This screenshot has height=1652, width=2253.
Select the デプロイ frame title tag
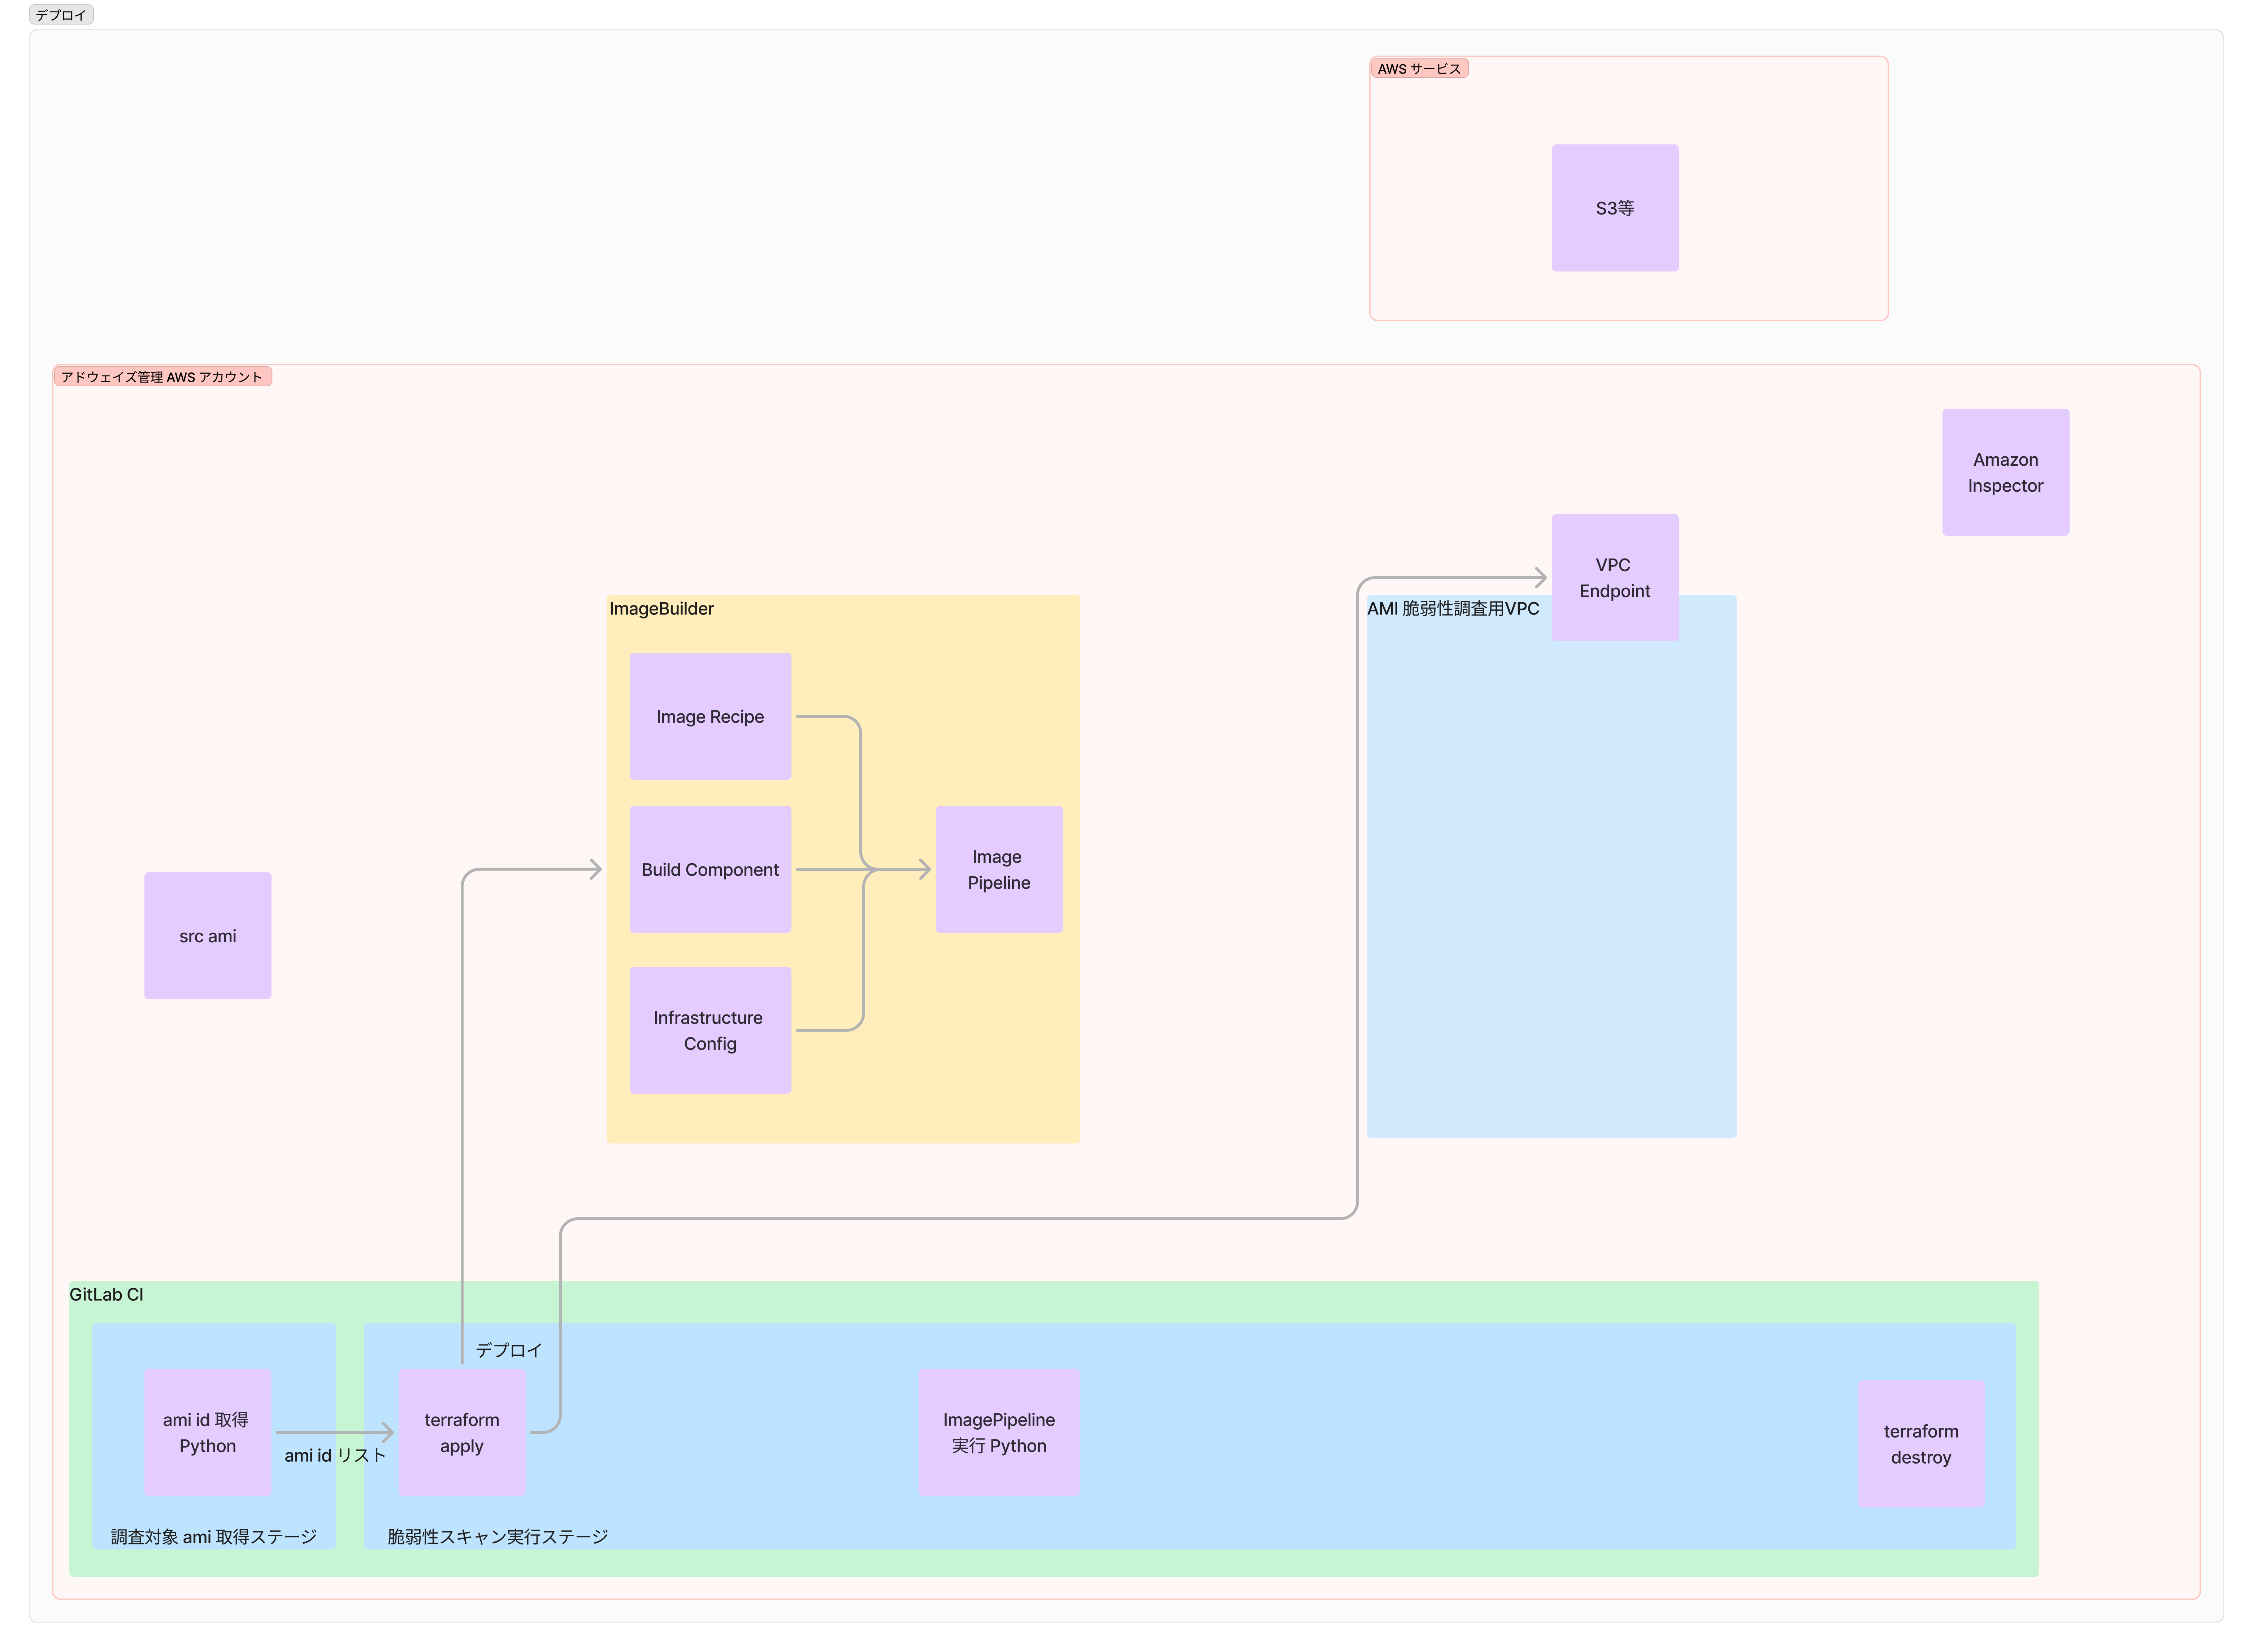(x=61, y=15)
